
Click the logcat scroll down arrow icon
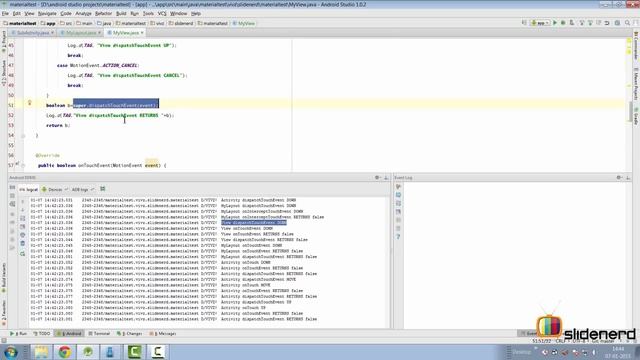pyautogui.click(x=22, y=210)
